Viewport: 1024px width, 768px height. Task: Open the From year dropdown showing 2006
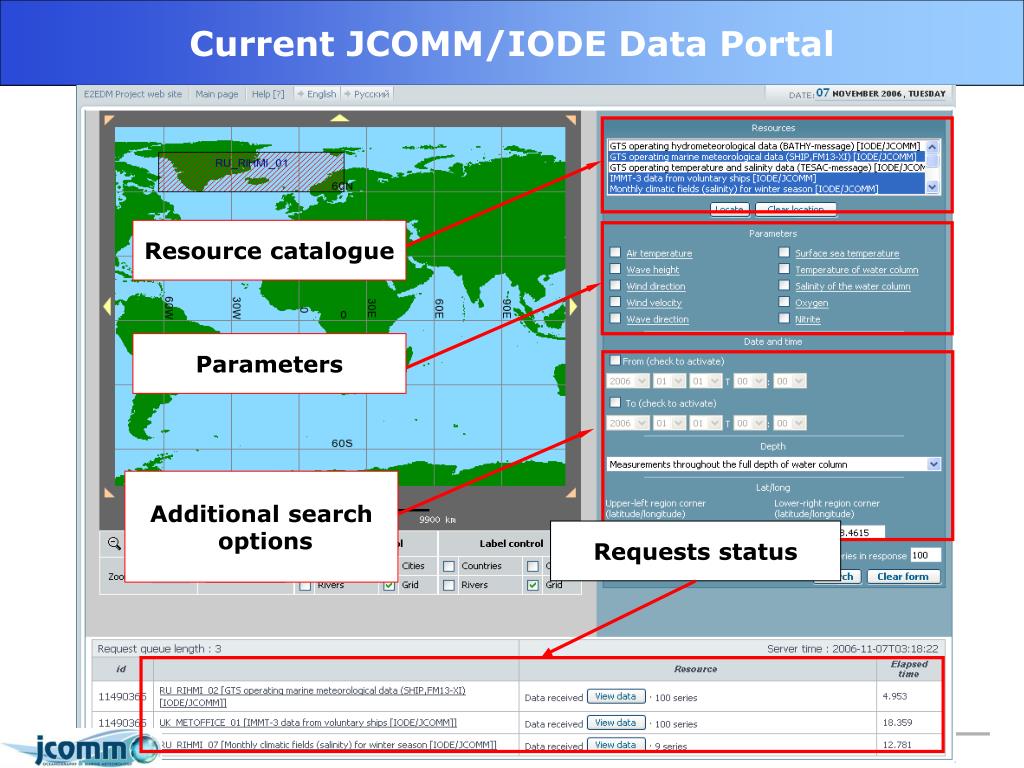(628, 381)
